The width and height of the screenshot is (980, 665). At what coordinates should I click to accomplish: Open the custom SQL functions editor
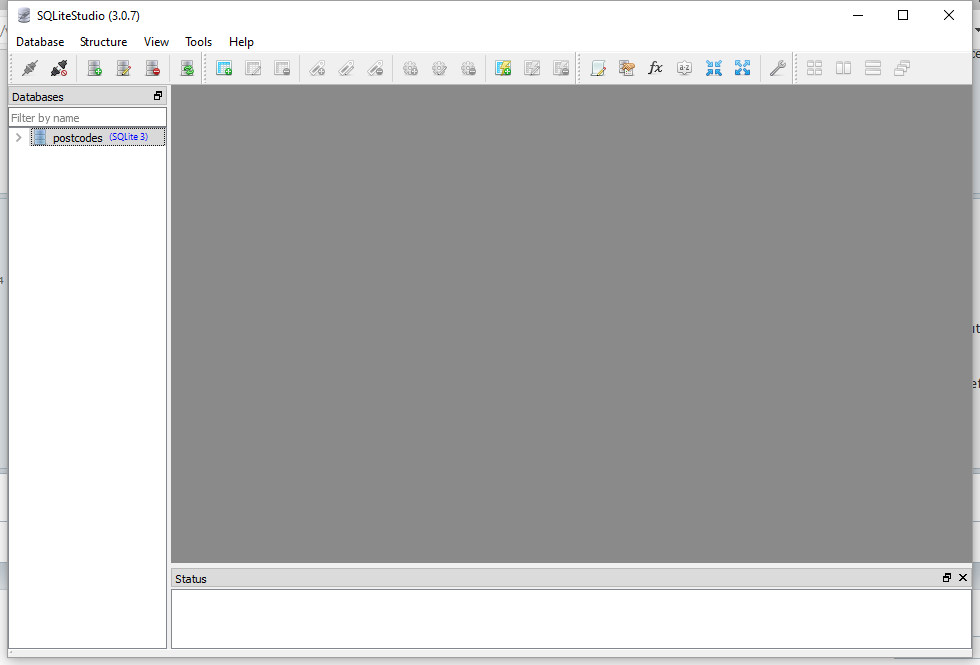655,68
